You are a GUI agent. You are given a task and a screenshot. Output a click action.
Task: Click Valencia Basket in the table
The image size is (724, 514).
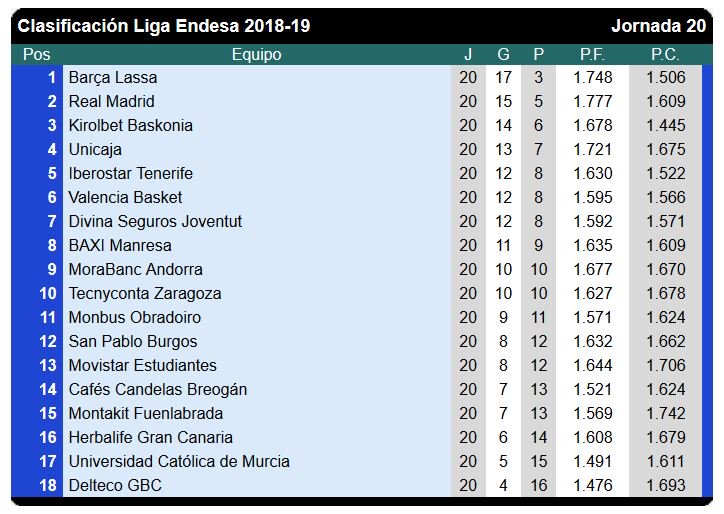125,197
